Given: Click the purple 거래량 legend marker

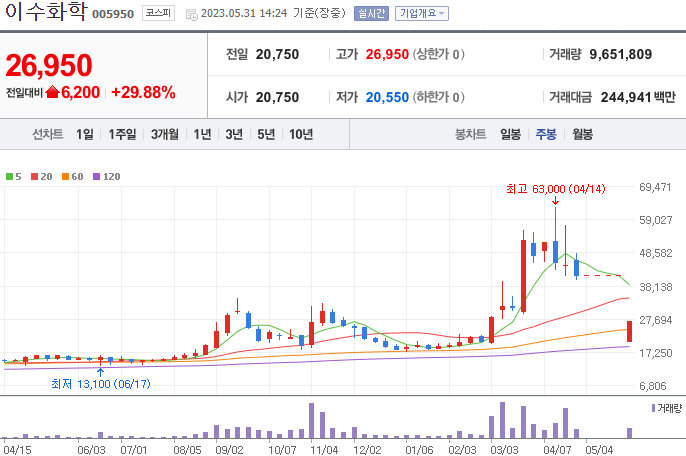Looking at the screenshot, I should click(x=654, y=408).
